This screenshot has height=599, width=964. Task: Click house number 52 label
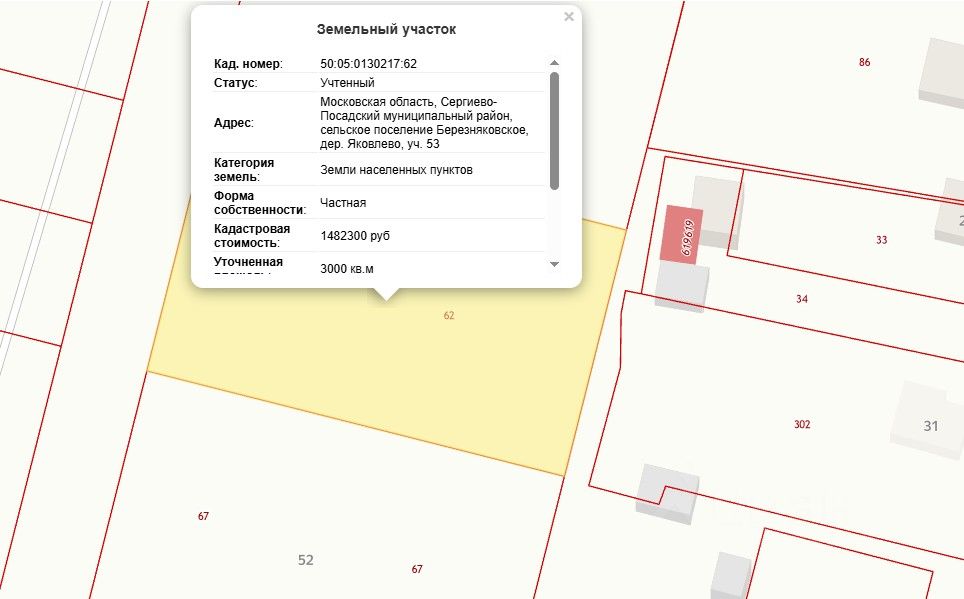306,560
